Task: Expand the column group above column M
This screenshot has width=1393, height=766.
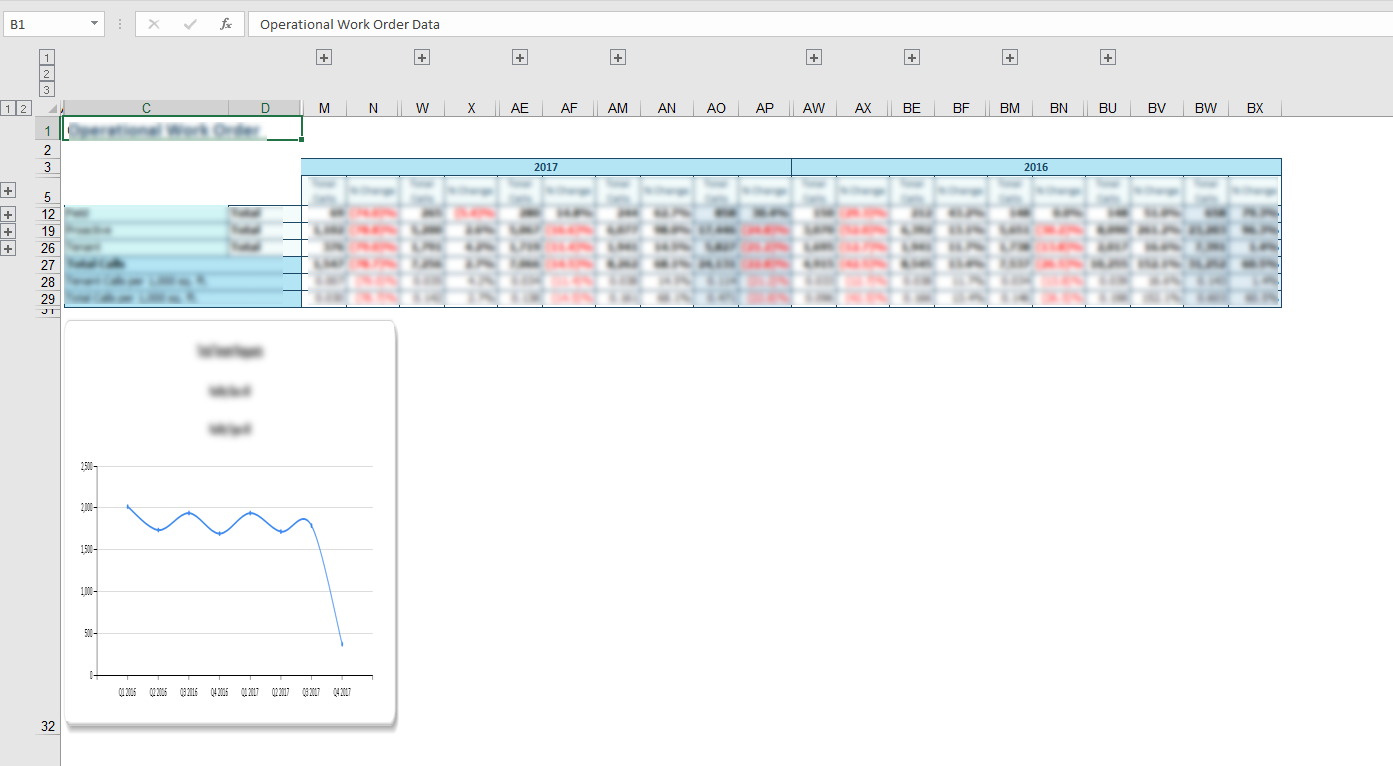Action: (324, 58)
